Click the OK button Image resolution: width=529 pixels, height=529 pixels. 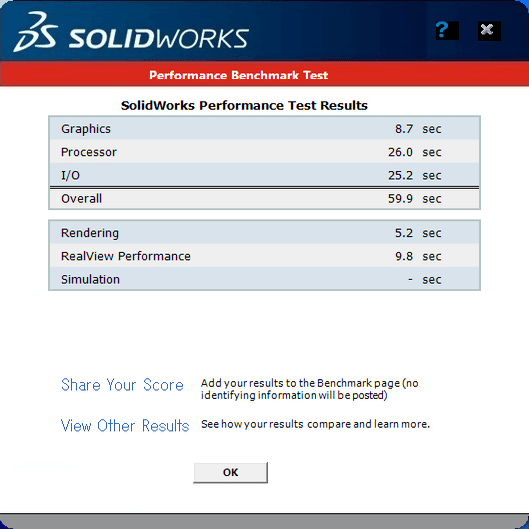(230, 472)
